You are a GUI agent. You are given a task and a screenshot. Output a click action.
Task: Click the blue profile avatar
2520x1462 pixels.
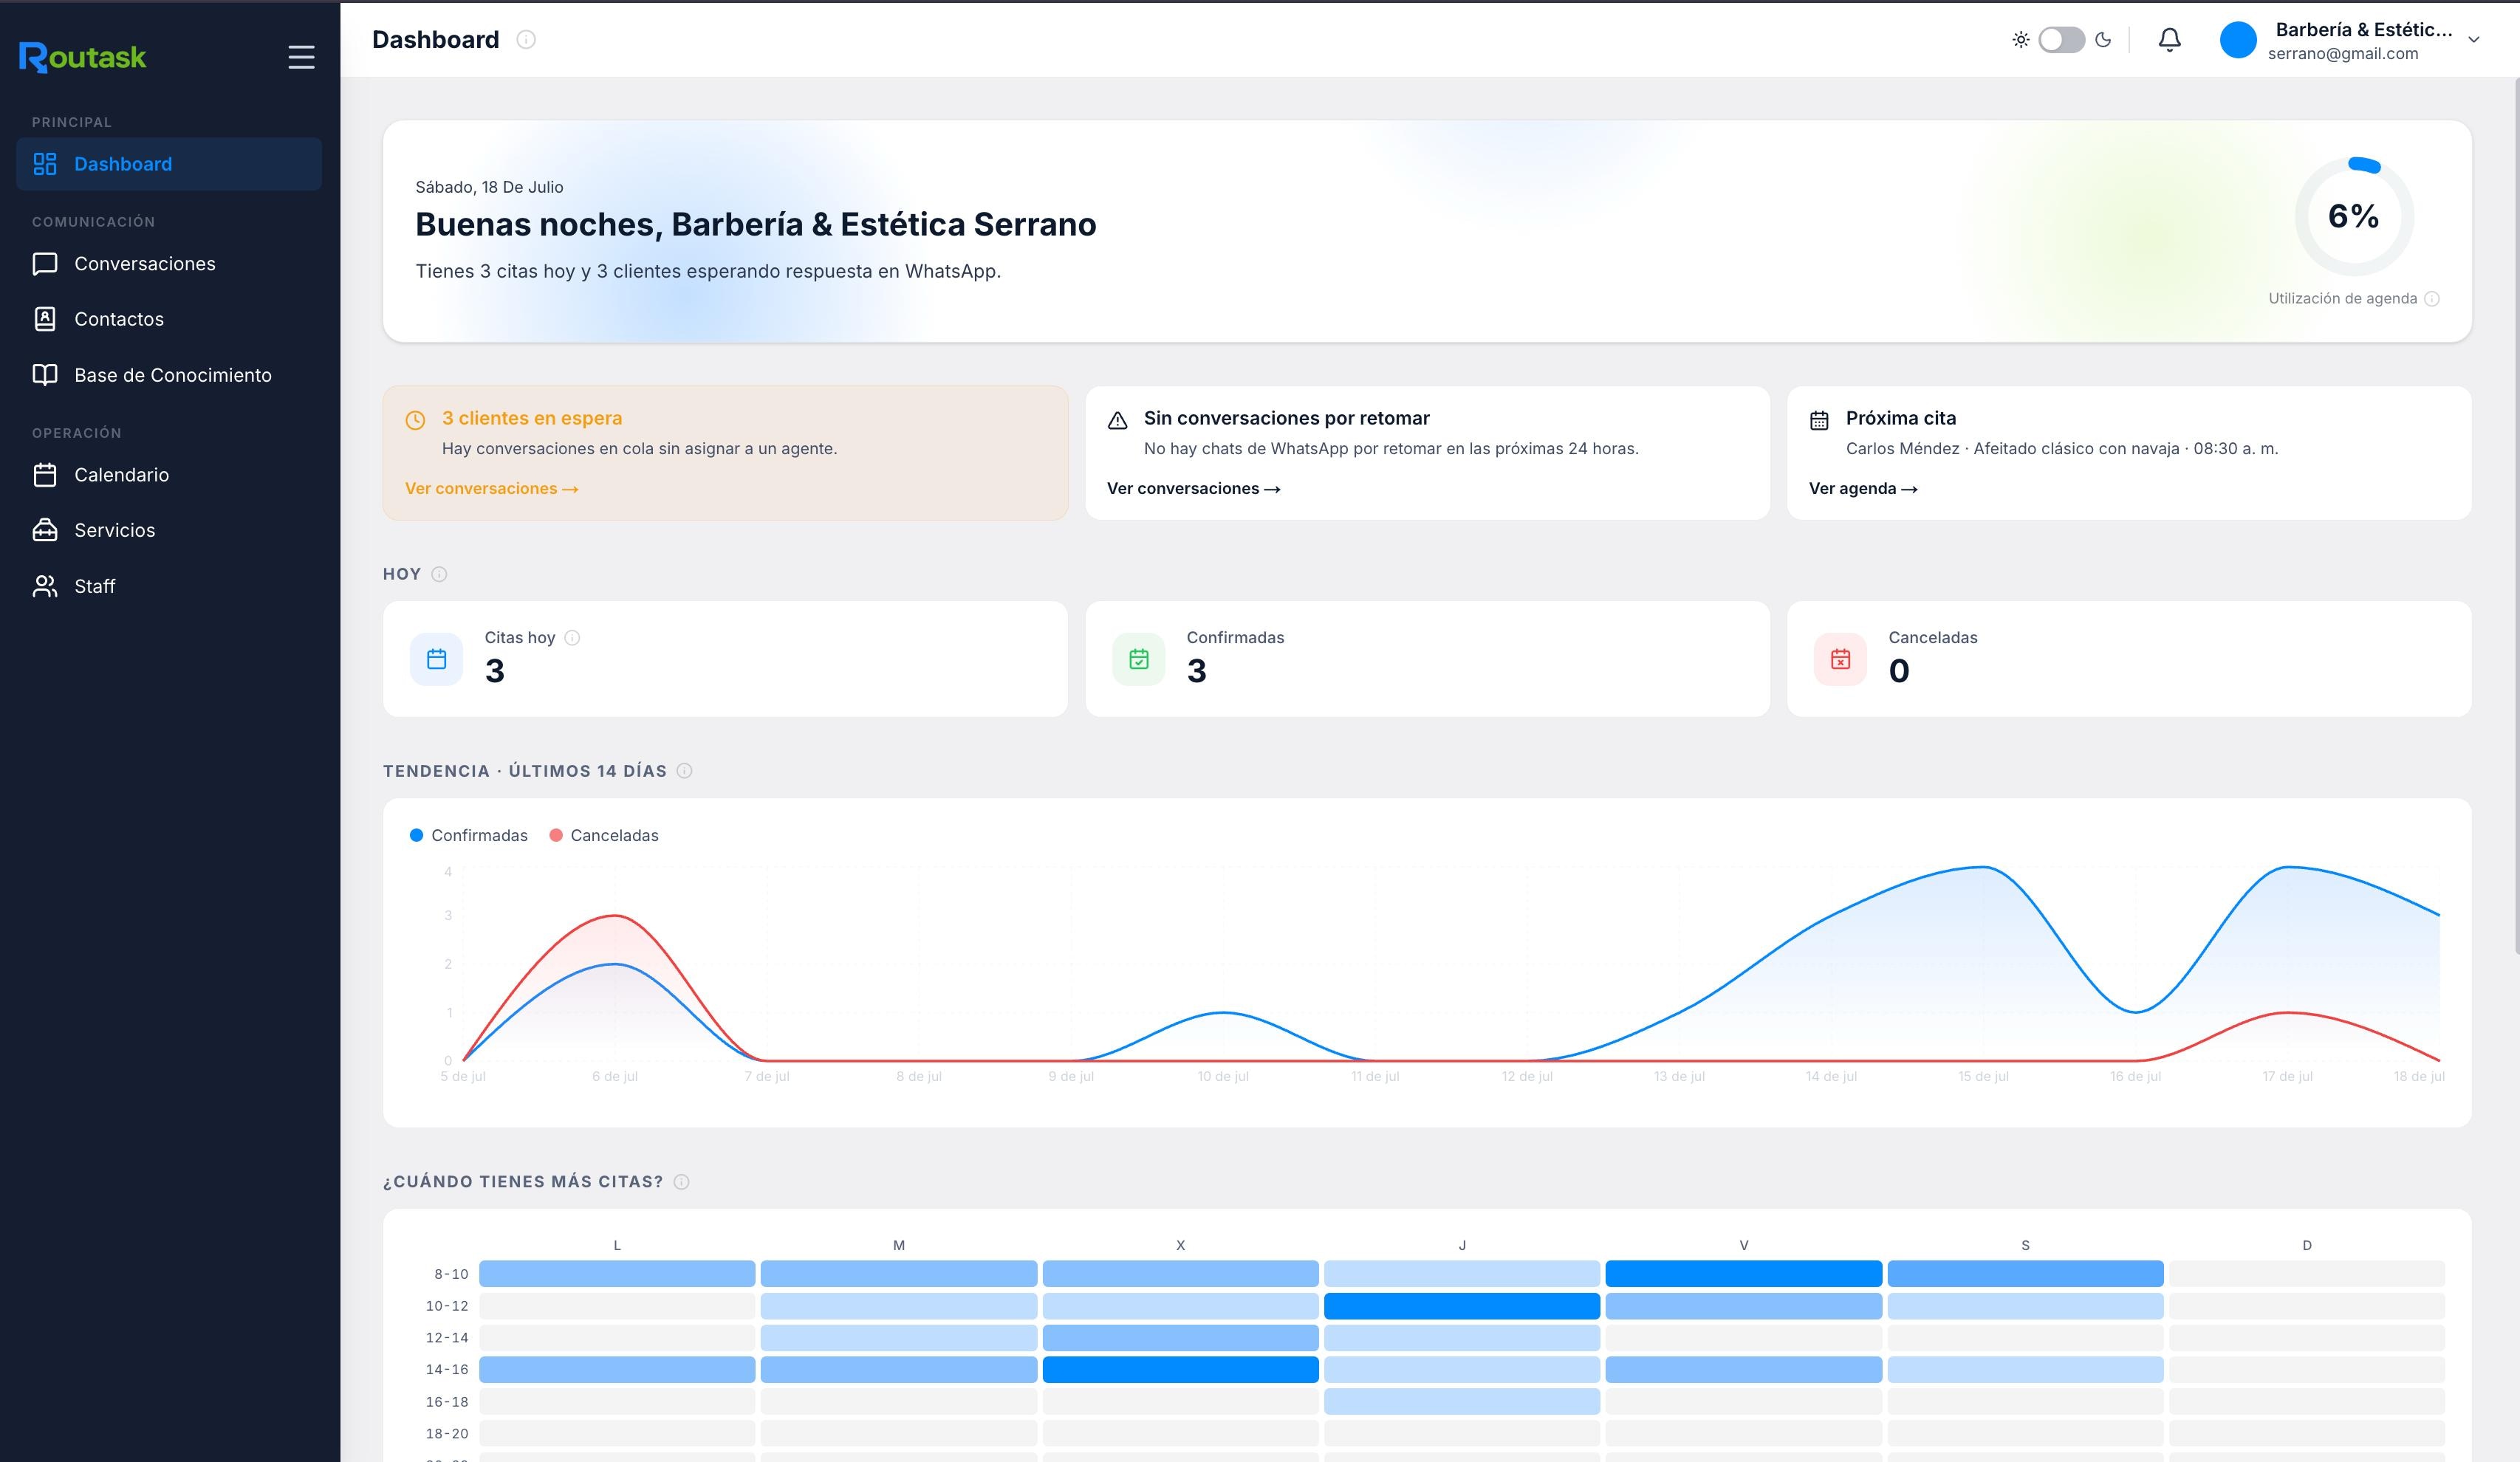(x=2238, y=40)
